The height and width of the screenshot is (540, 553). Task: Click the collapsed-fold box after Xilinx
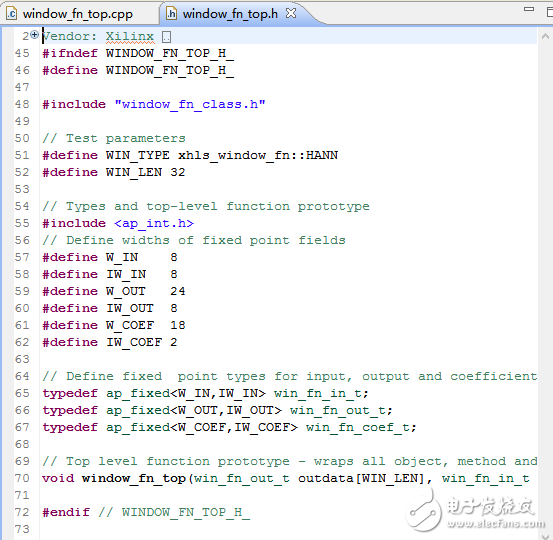166,37
